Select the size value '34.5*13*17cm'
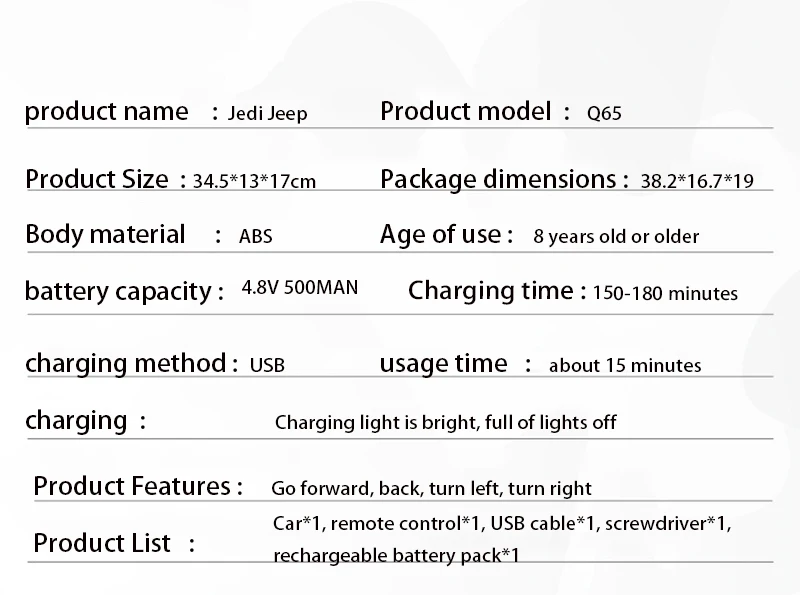This screenshot has height=595, width=800. [x=254, y=181]
